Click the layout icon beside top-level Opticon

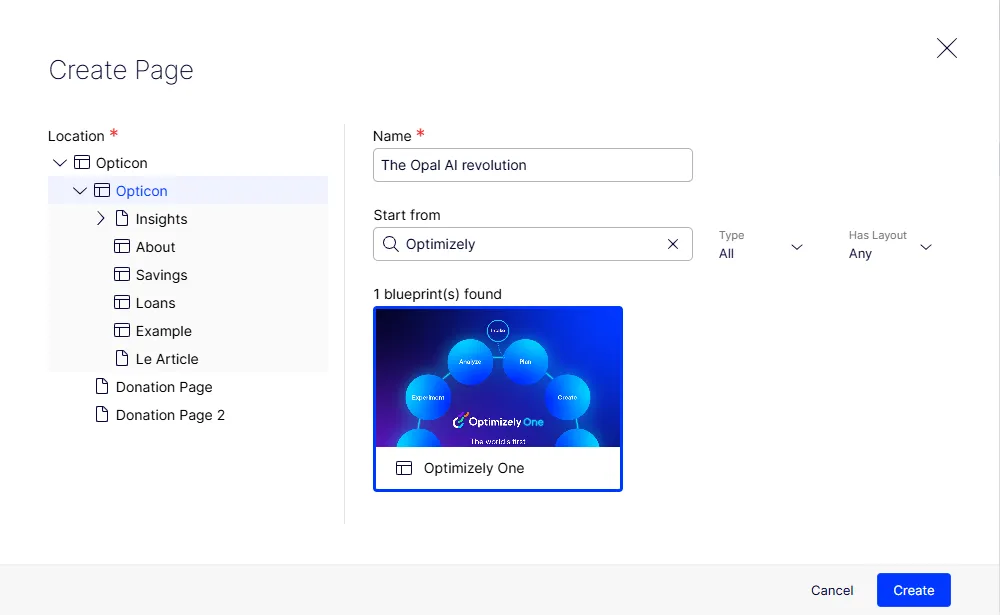82,163
